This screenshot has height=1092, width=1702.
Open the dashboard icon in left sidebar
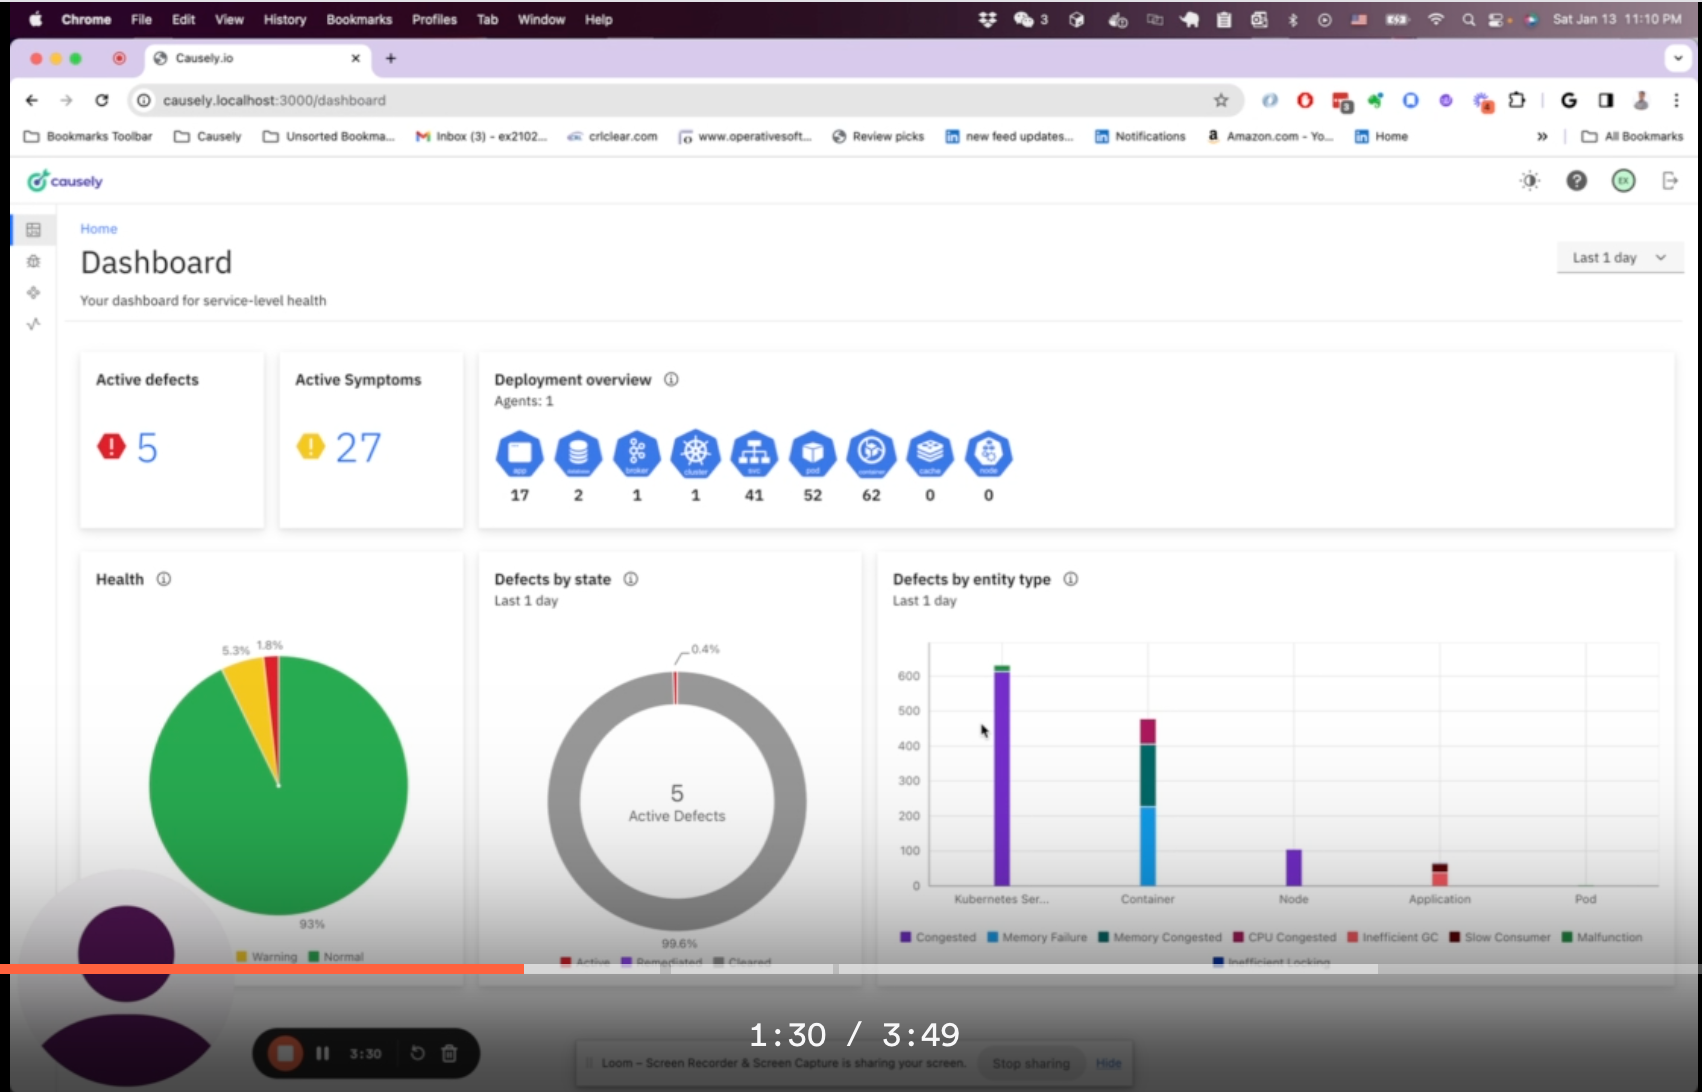pyautogui.click(x=33, y=230)
